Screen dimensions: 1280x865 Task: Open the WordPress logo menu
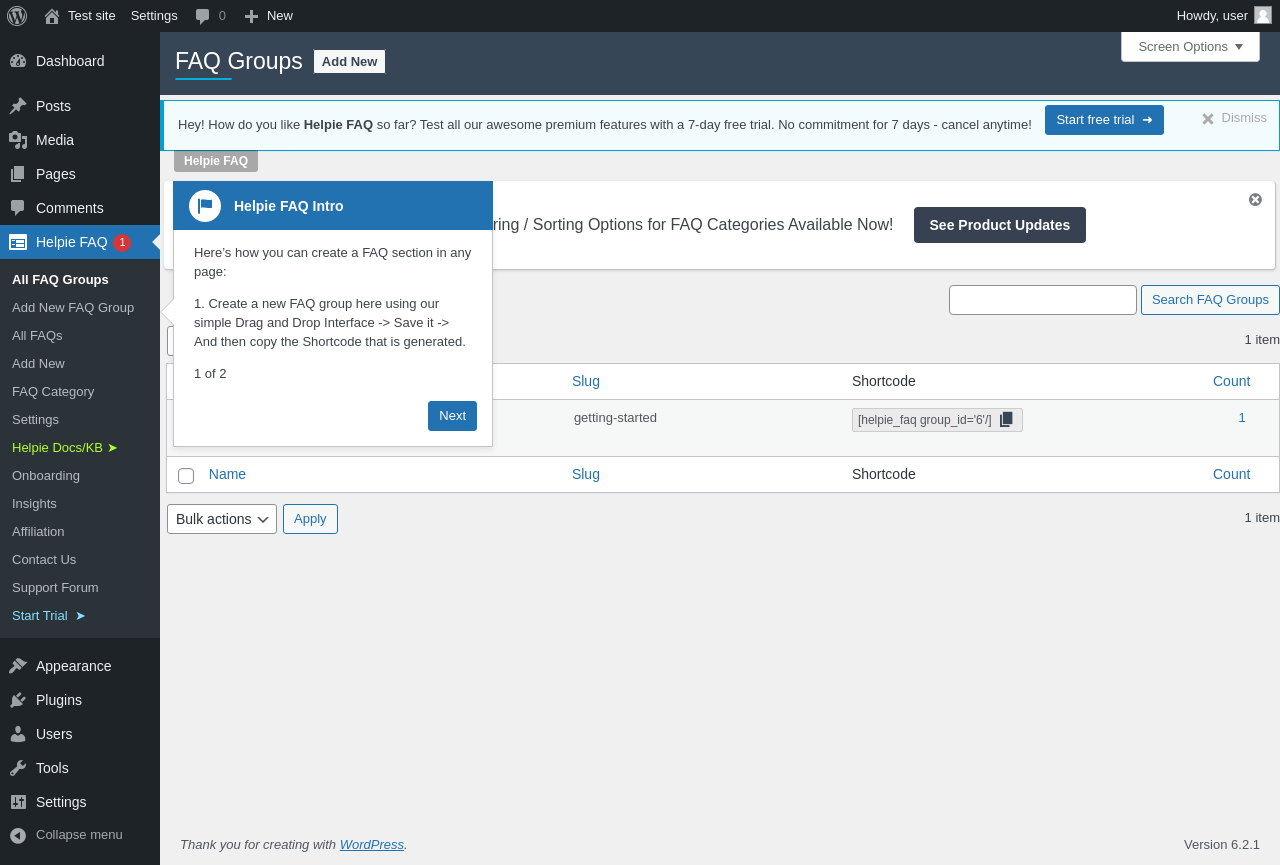coord(17,16)
